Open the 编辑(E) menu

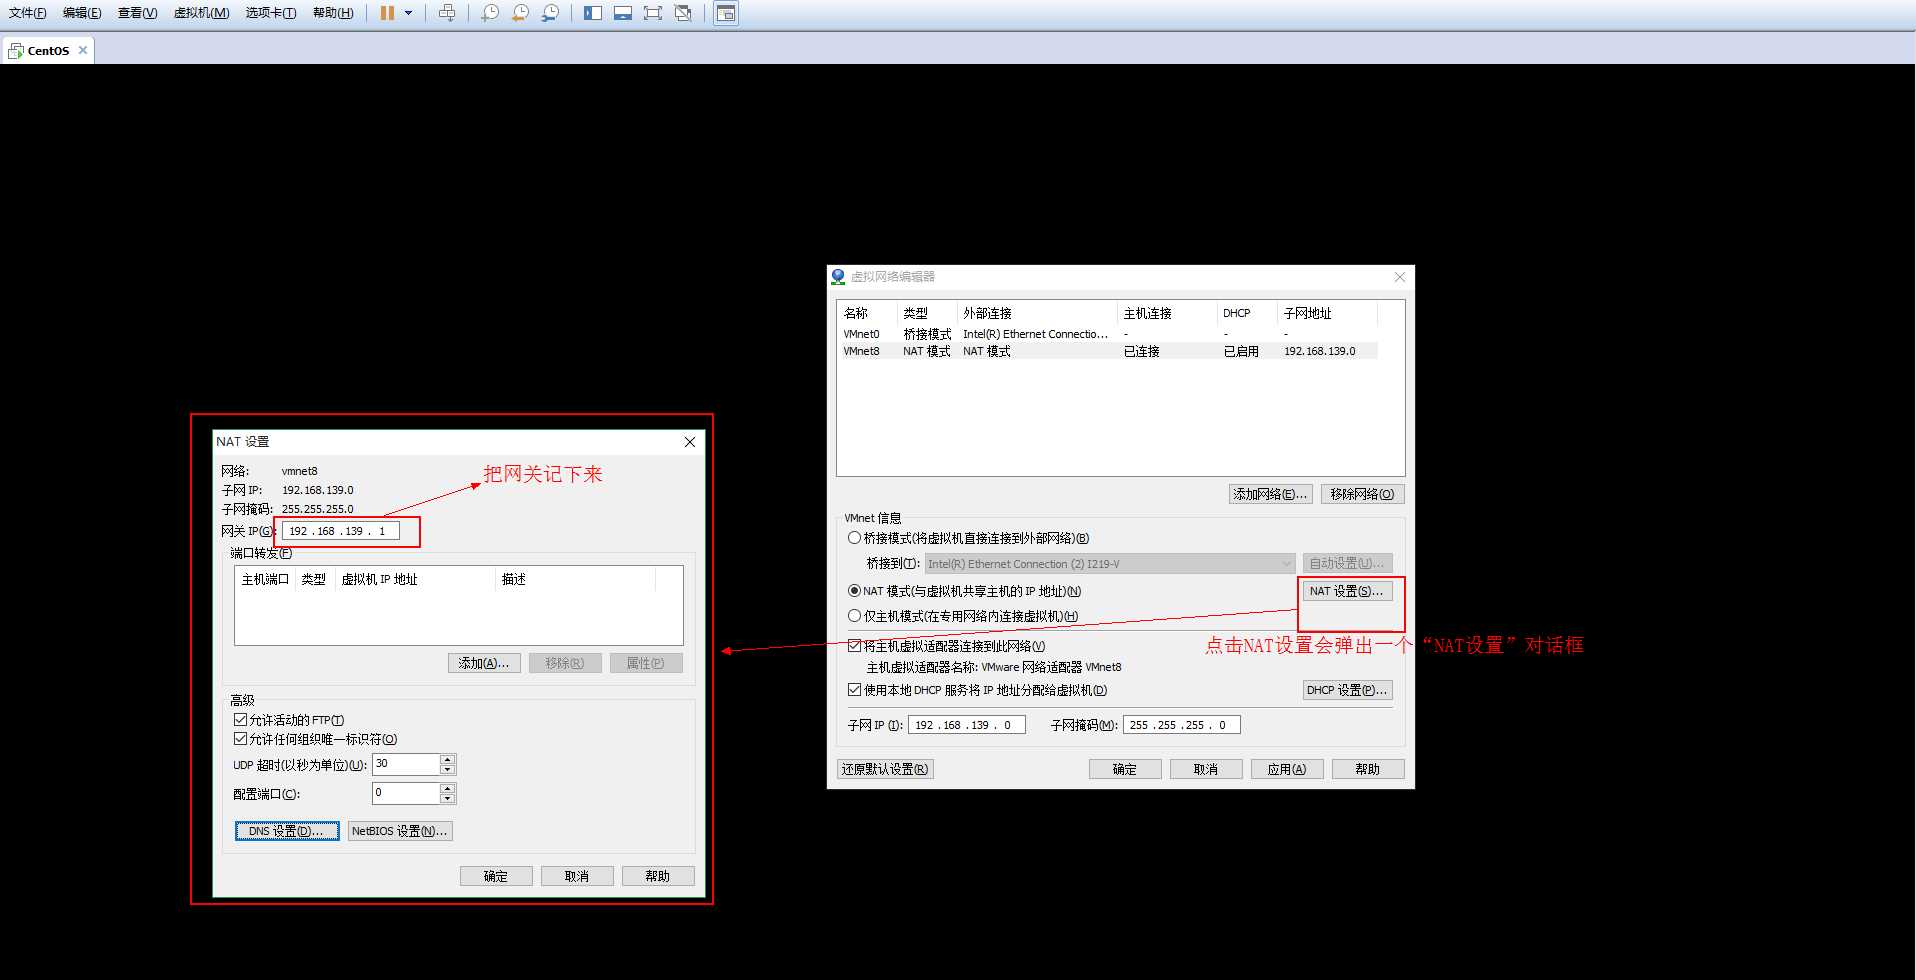(x=82, y=13)
